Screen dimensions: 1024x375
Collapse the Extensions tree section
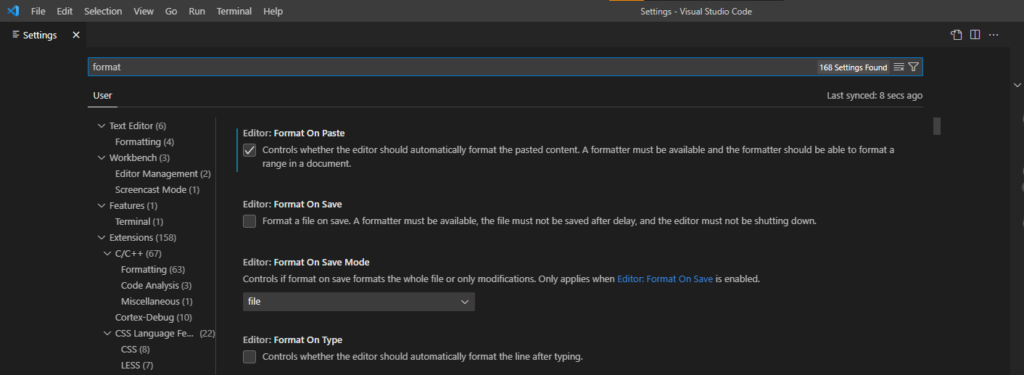(x=101, y=238)
